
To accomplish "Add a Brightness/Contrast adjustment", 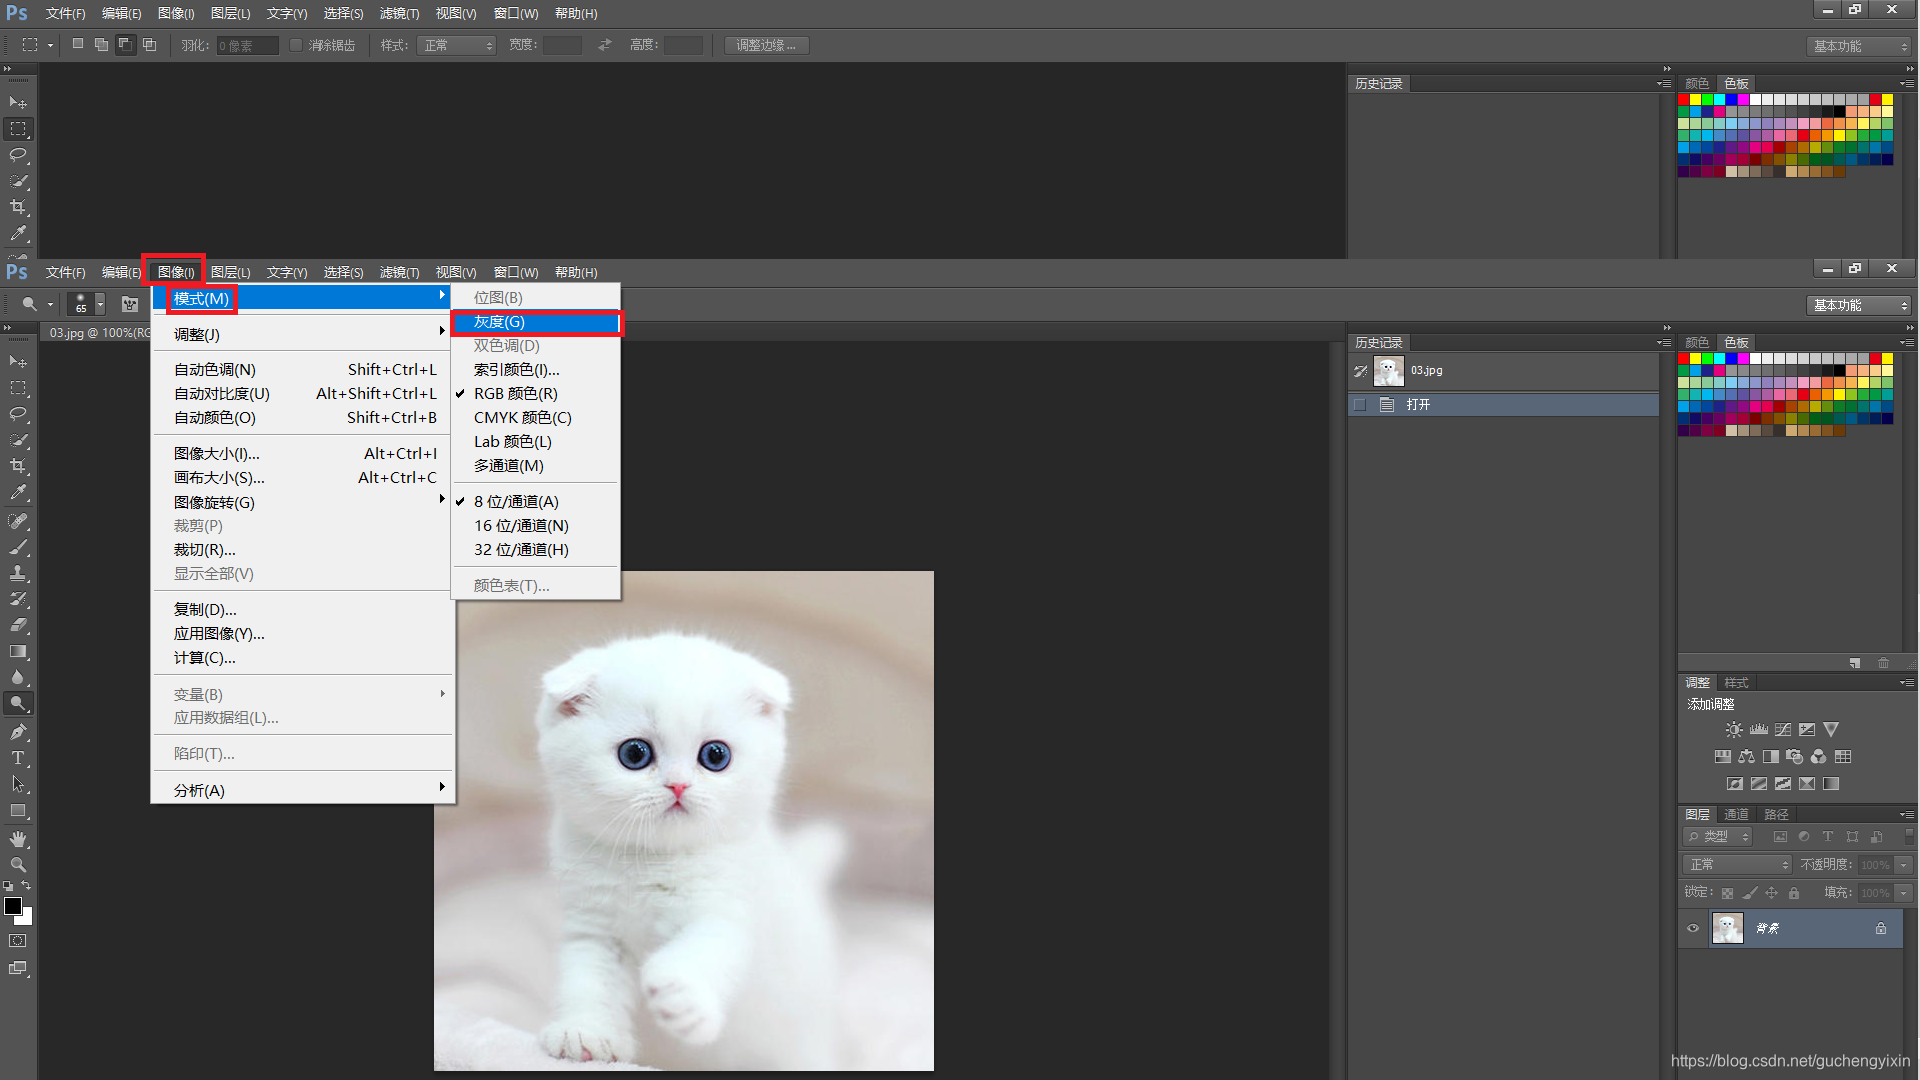I will [1734, 730].
